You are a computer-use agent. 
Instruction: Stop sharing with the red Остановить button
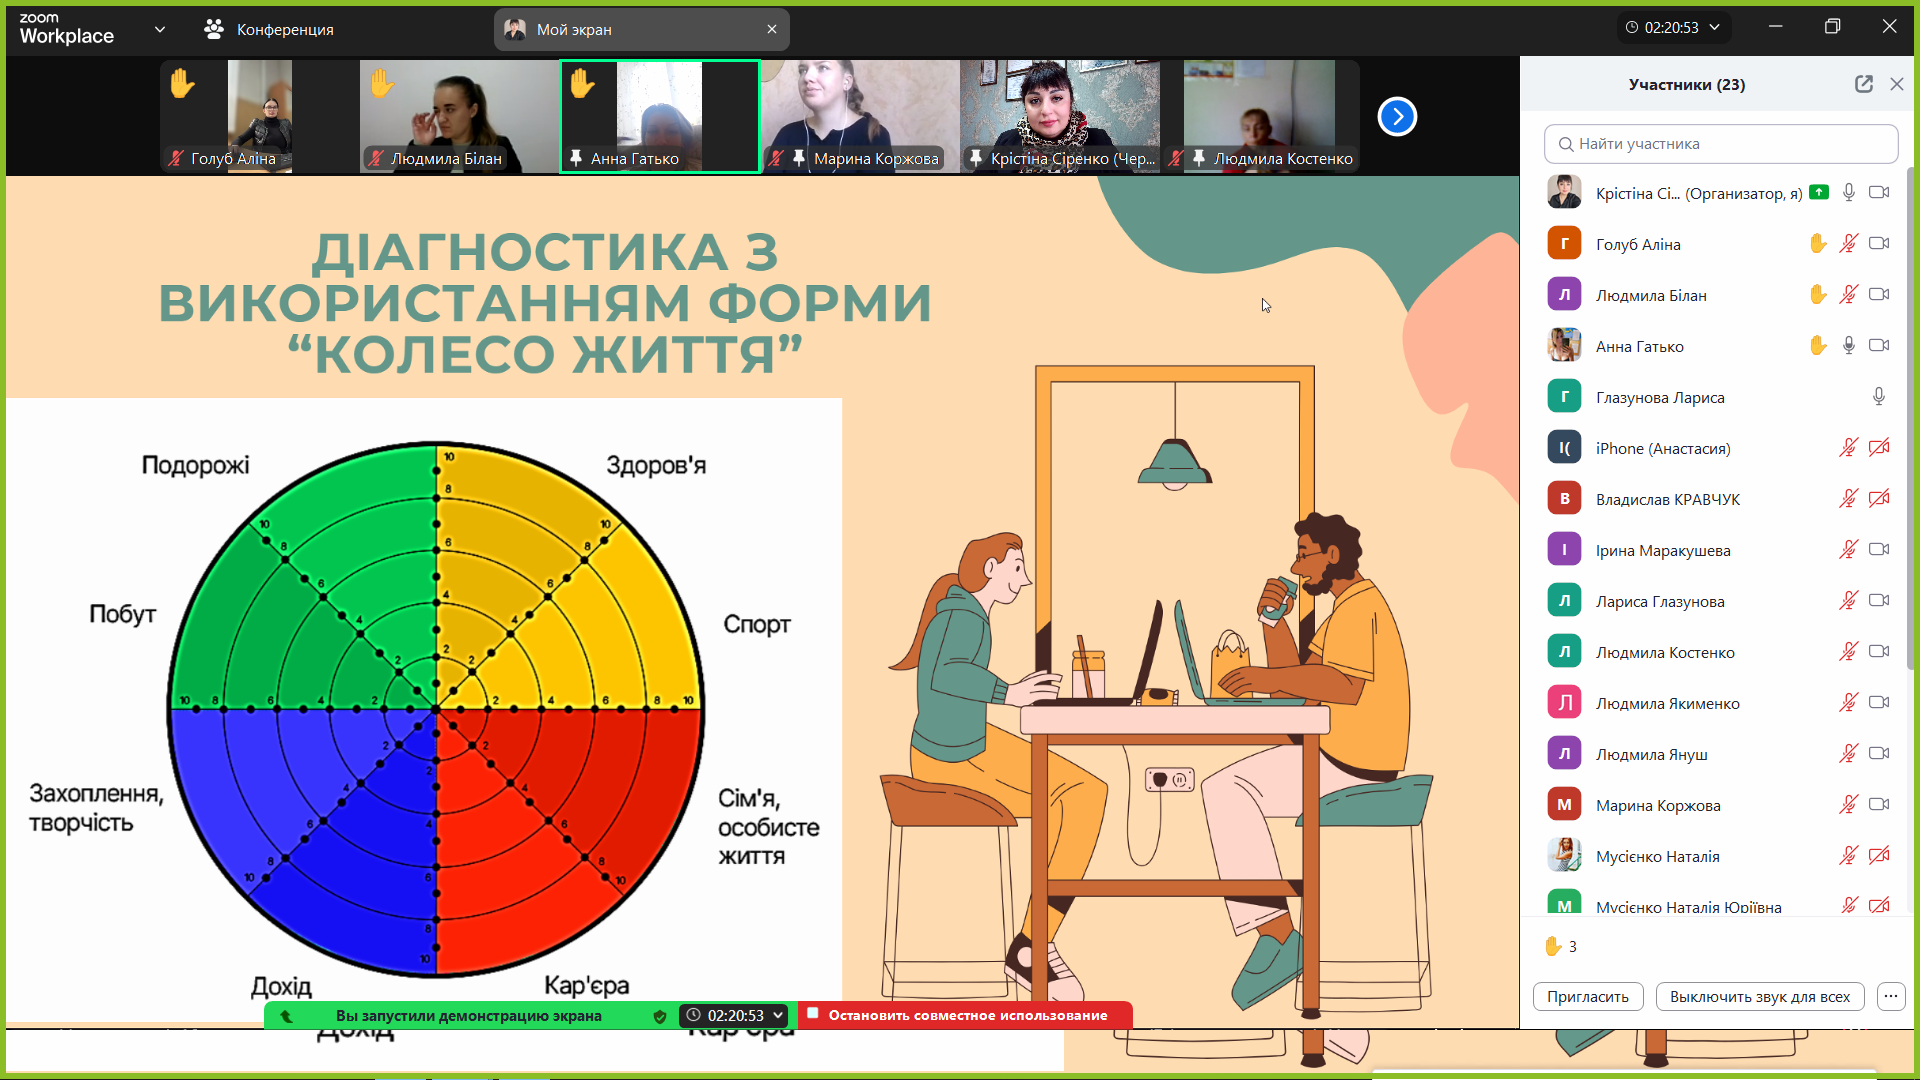966,1015
